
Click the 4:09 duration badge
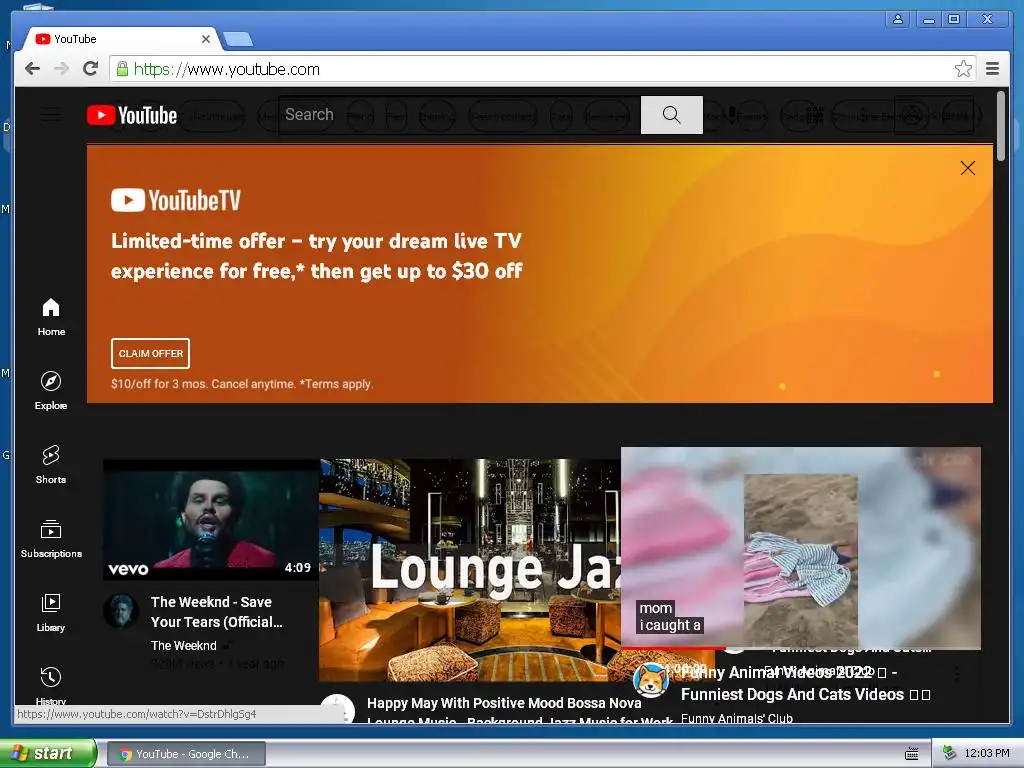point(298,568)
